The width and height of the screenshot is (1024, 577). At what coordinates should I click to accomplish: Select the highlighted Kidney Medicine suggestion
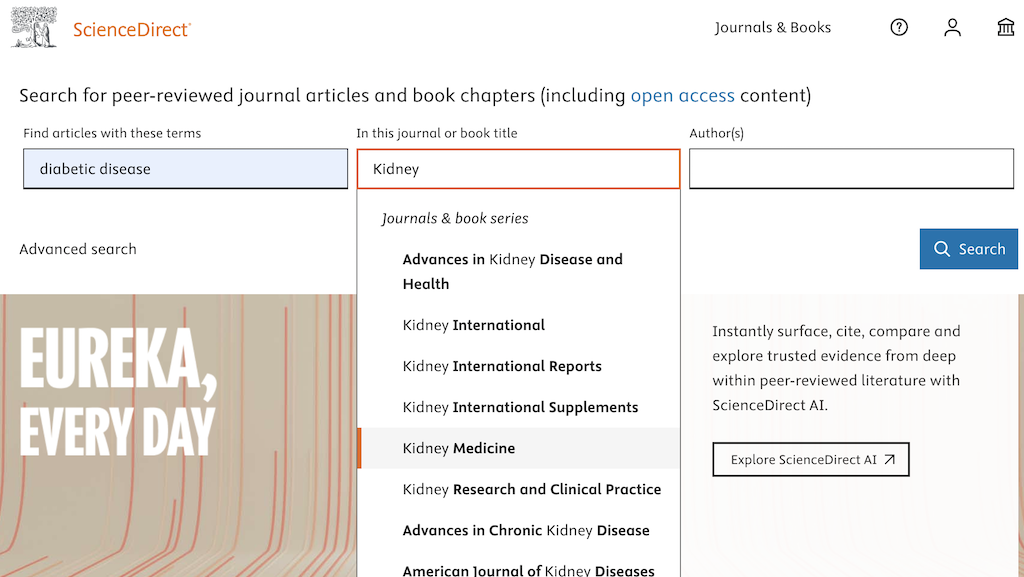click(459, 448)
